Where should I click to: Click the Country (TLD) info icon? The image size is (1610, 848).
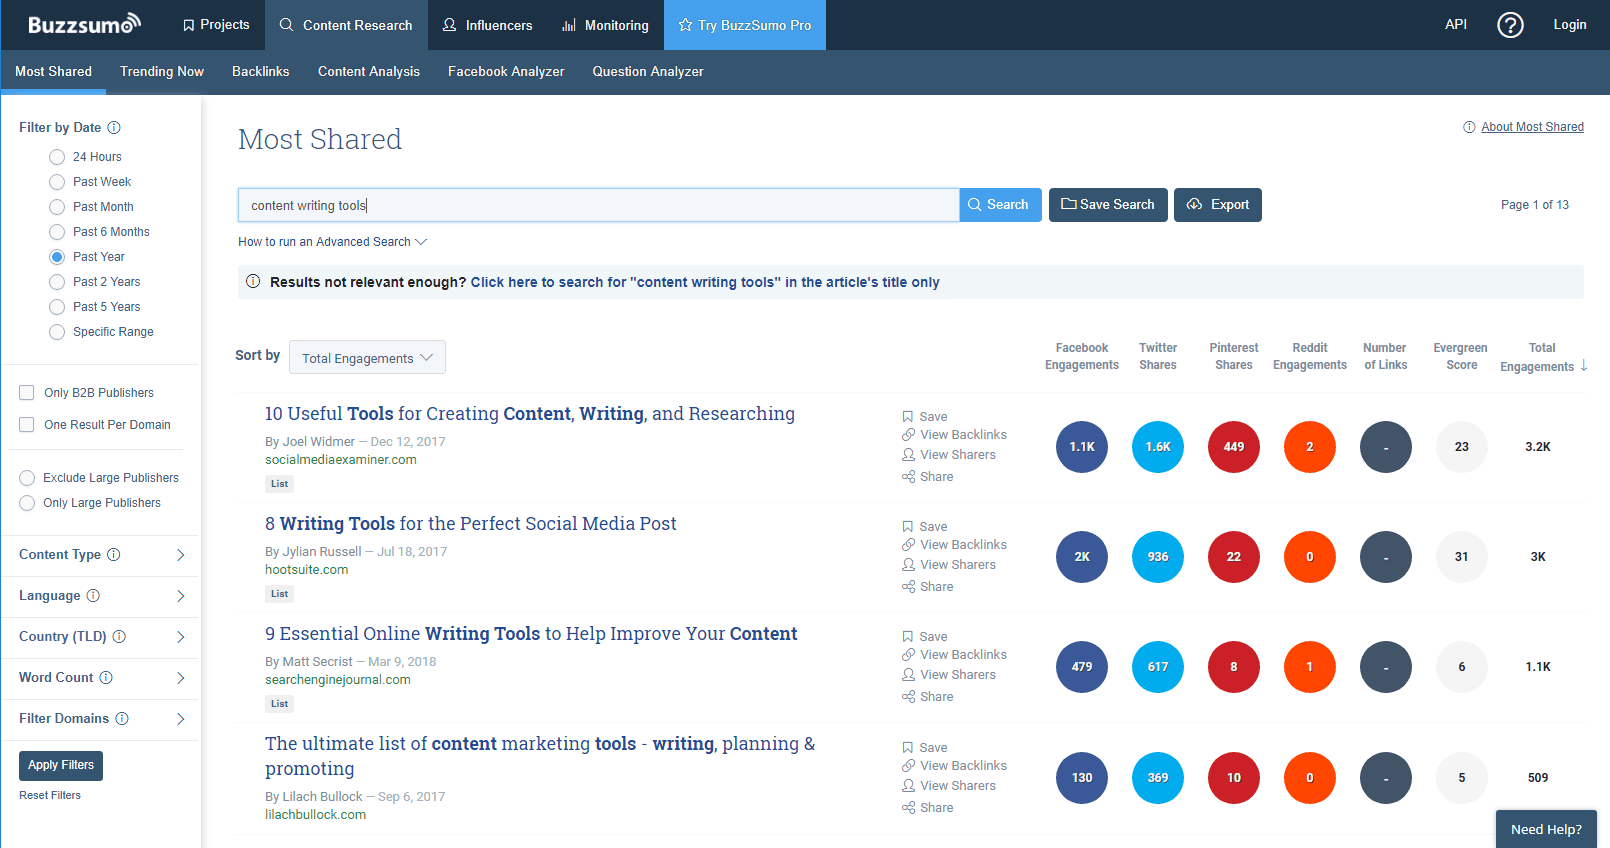[x=119, y=636]
